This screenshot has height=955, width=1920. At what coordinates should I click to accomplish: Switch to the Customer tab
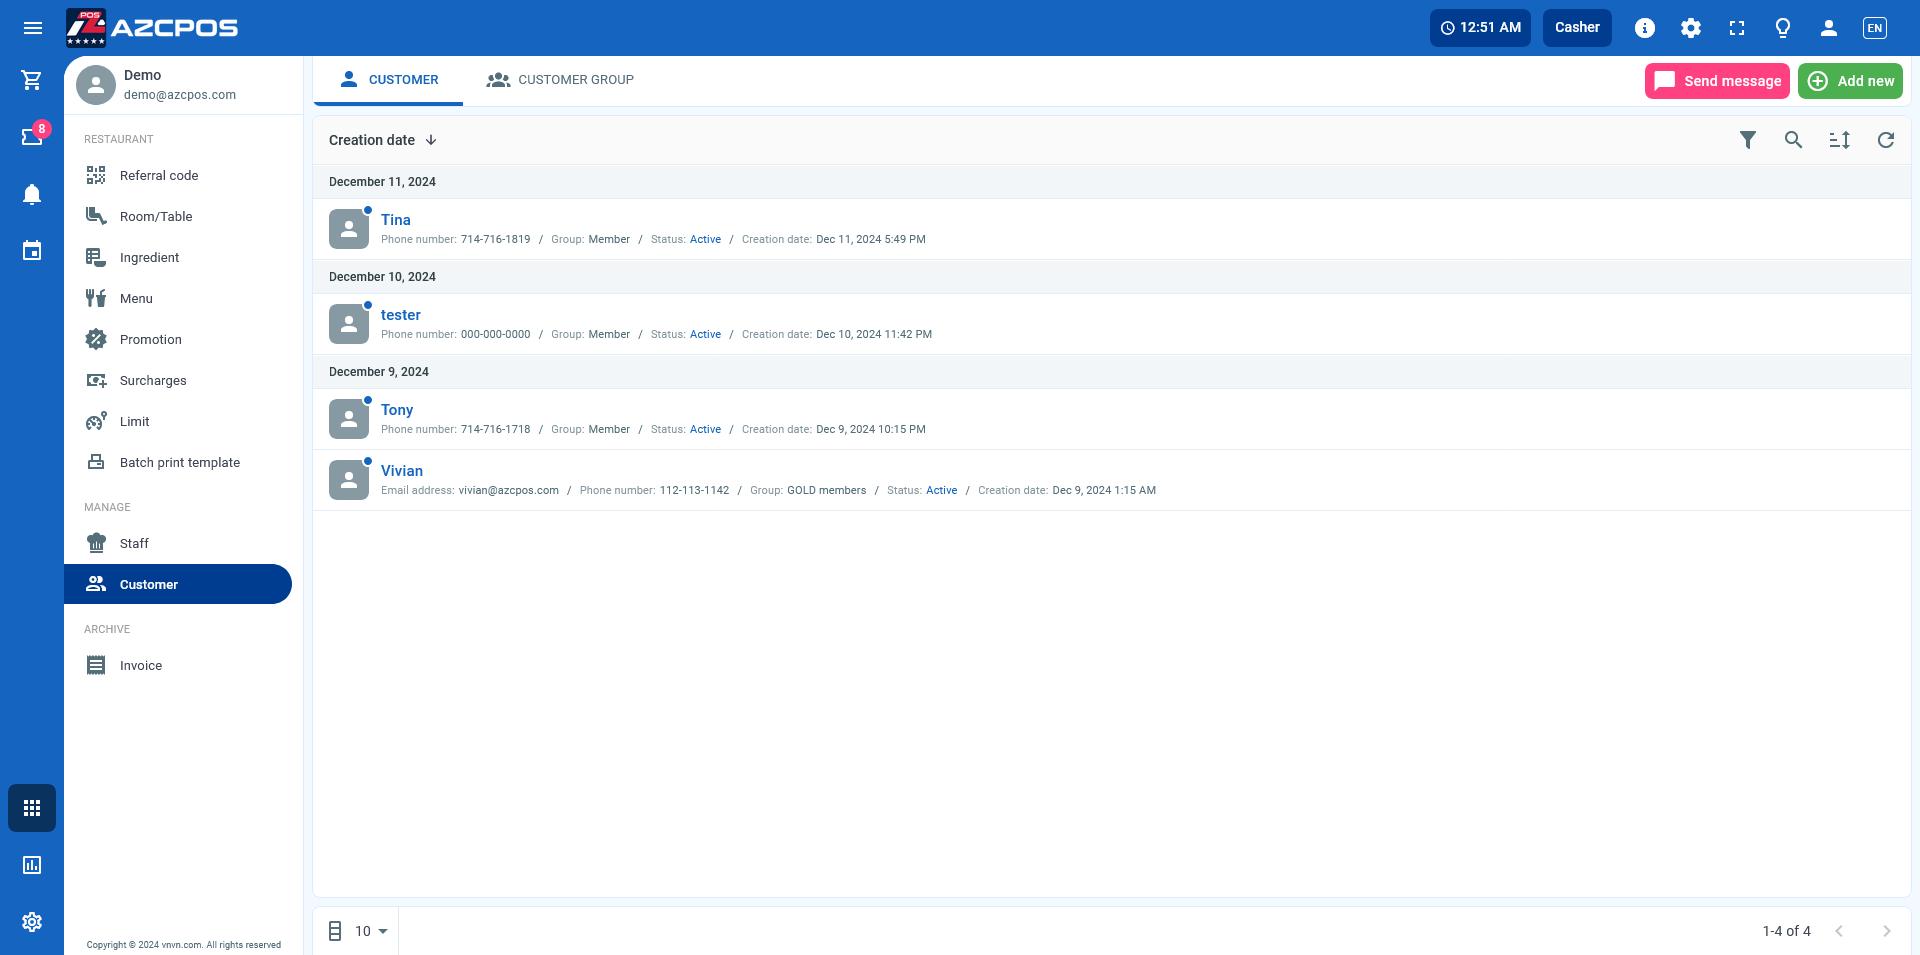[x=388, y=80]
